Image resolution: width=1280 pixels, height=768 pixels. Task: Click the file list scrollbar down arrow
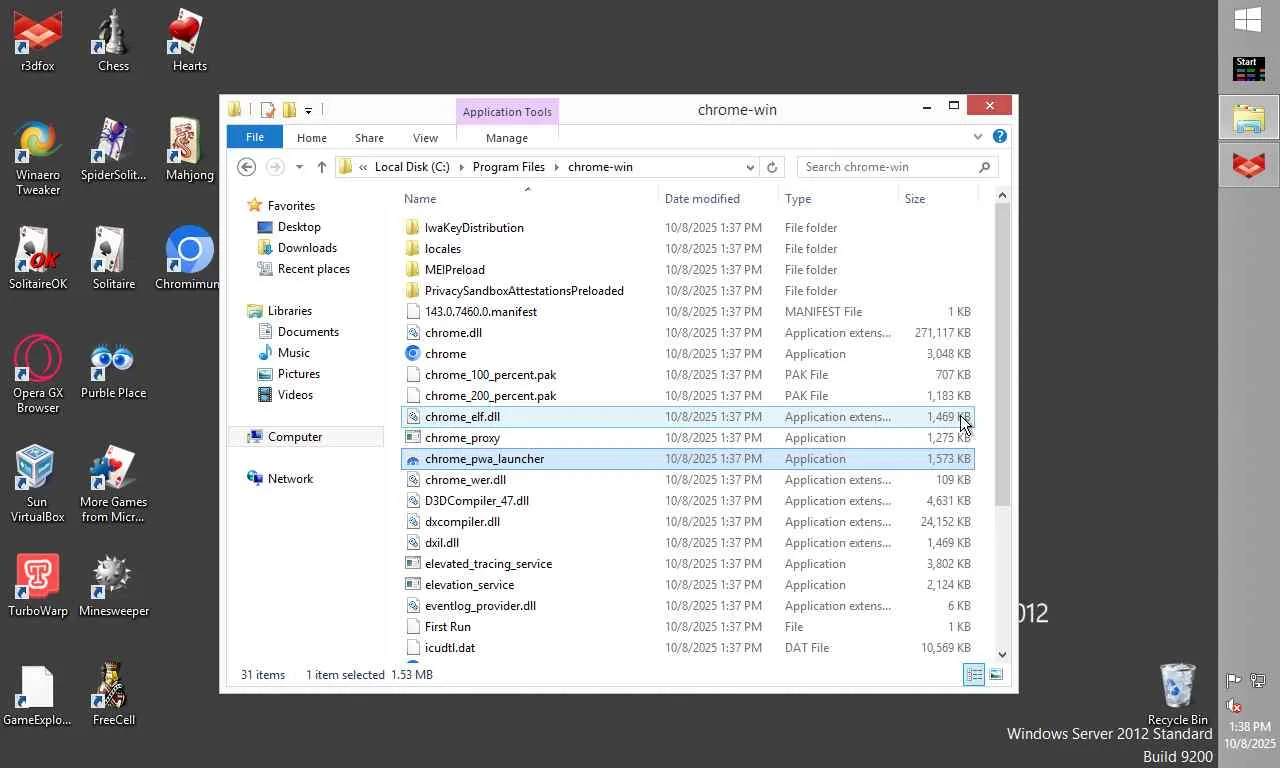click(x=1003, y=655)
